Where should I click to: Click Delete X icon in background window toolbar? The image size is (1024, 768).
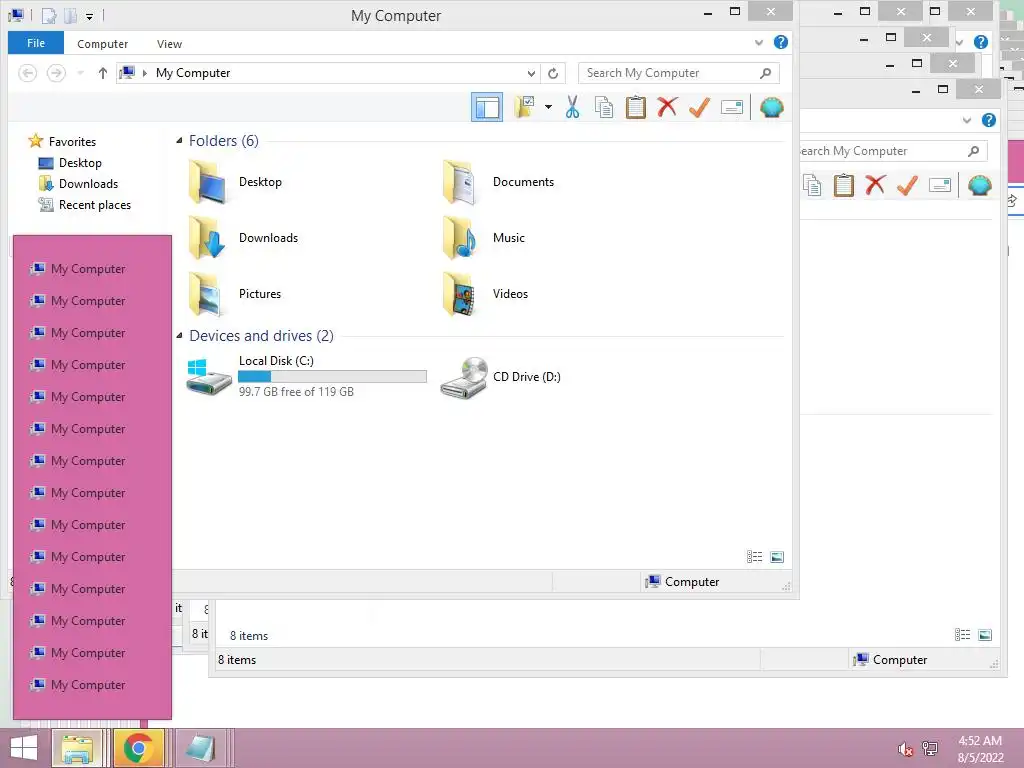[875, 185]
